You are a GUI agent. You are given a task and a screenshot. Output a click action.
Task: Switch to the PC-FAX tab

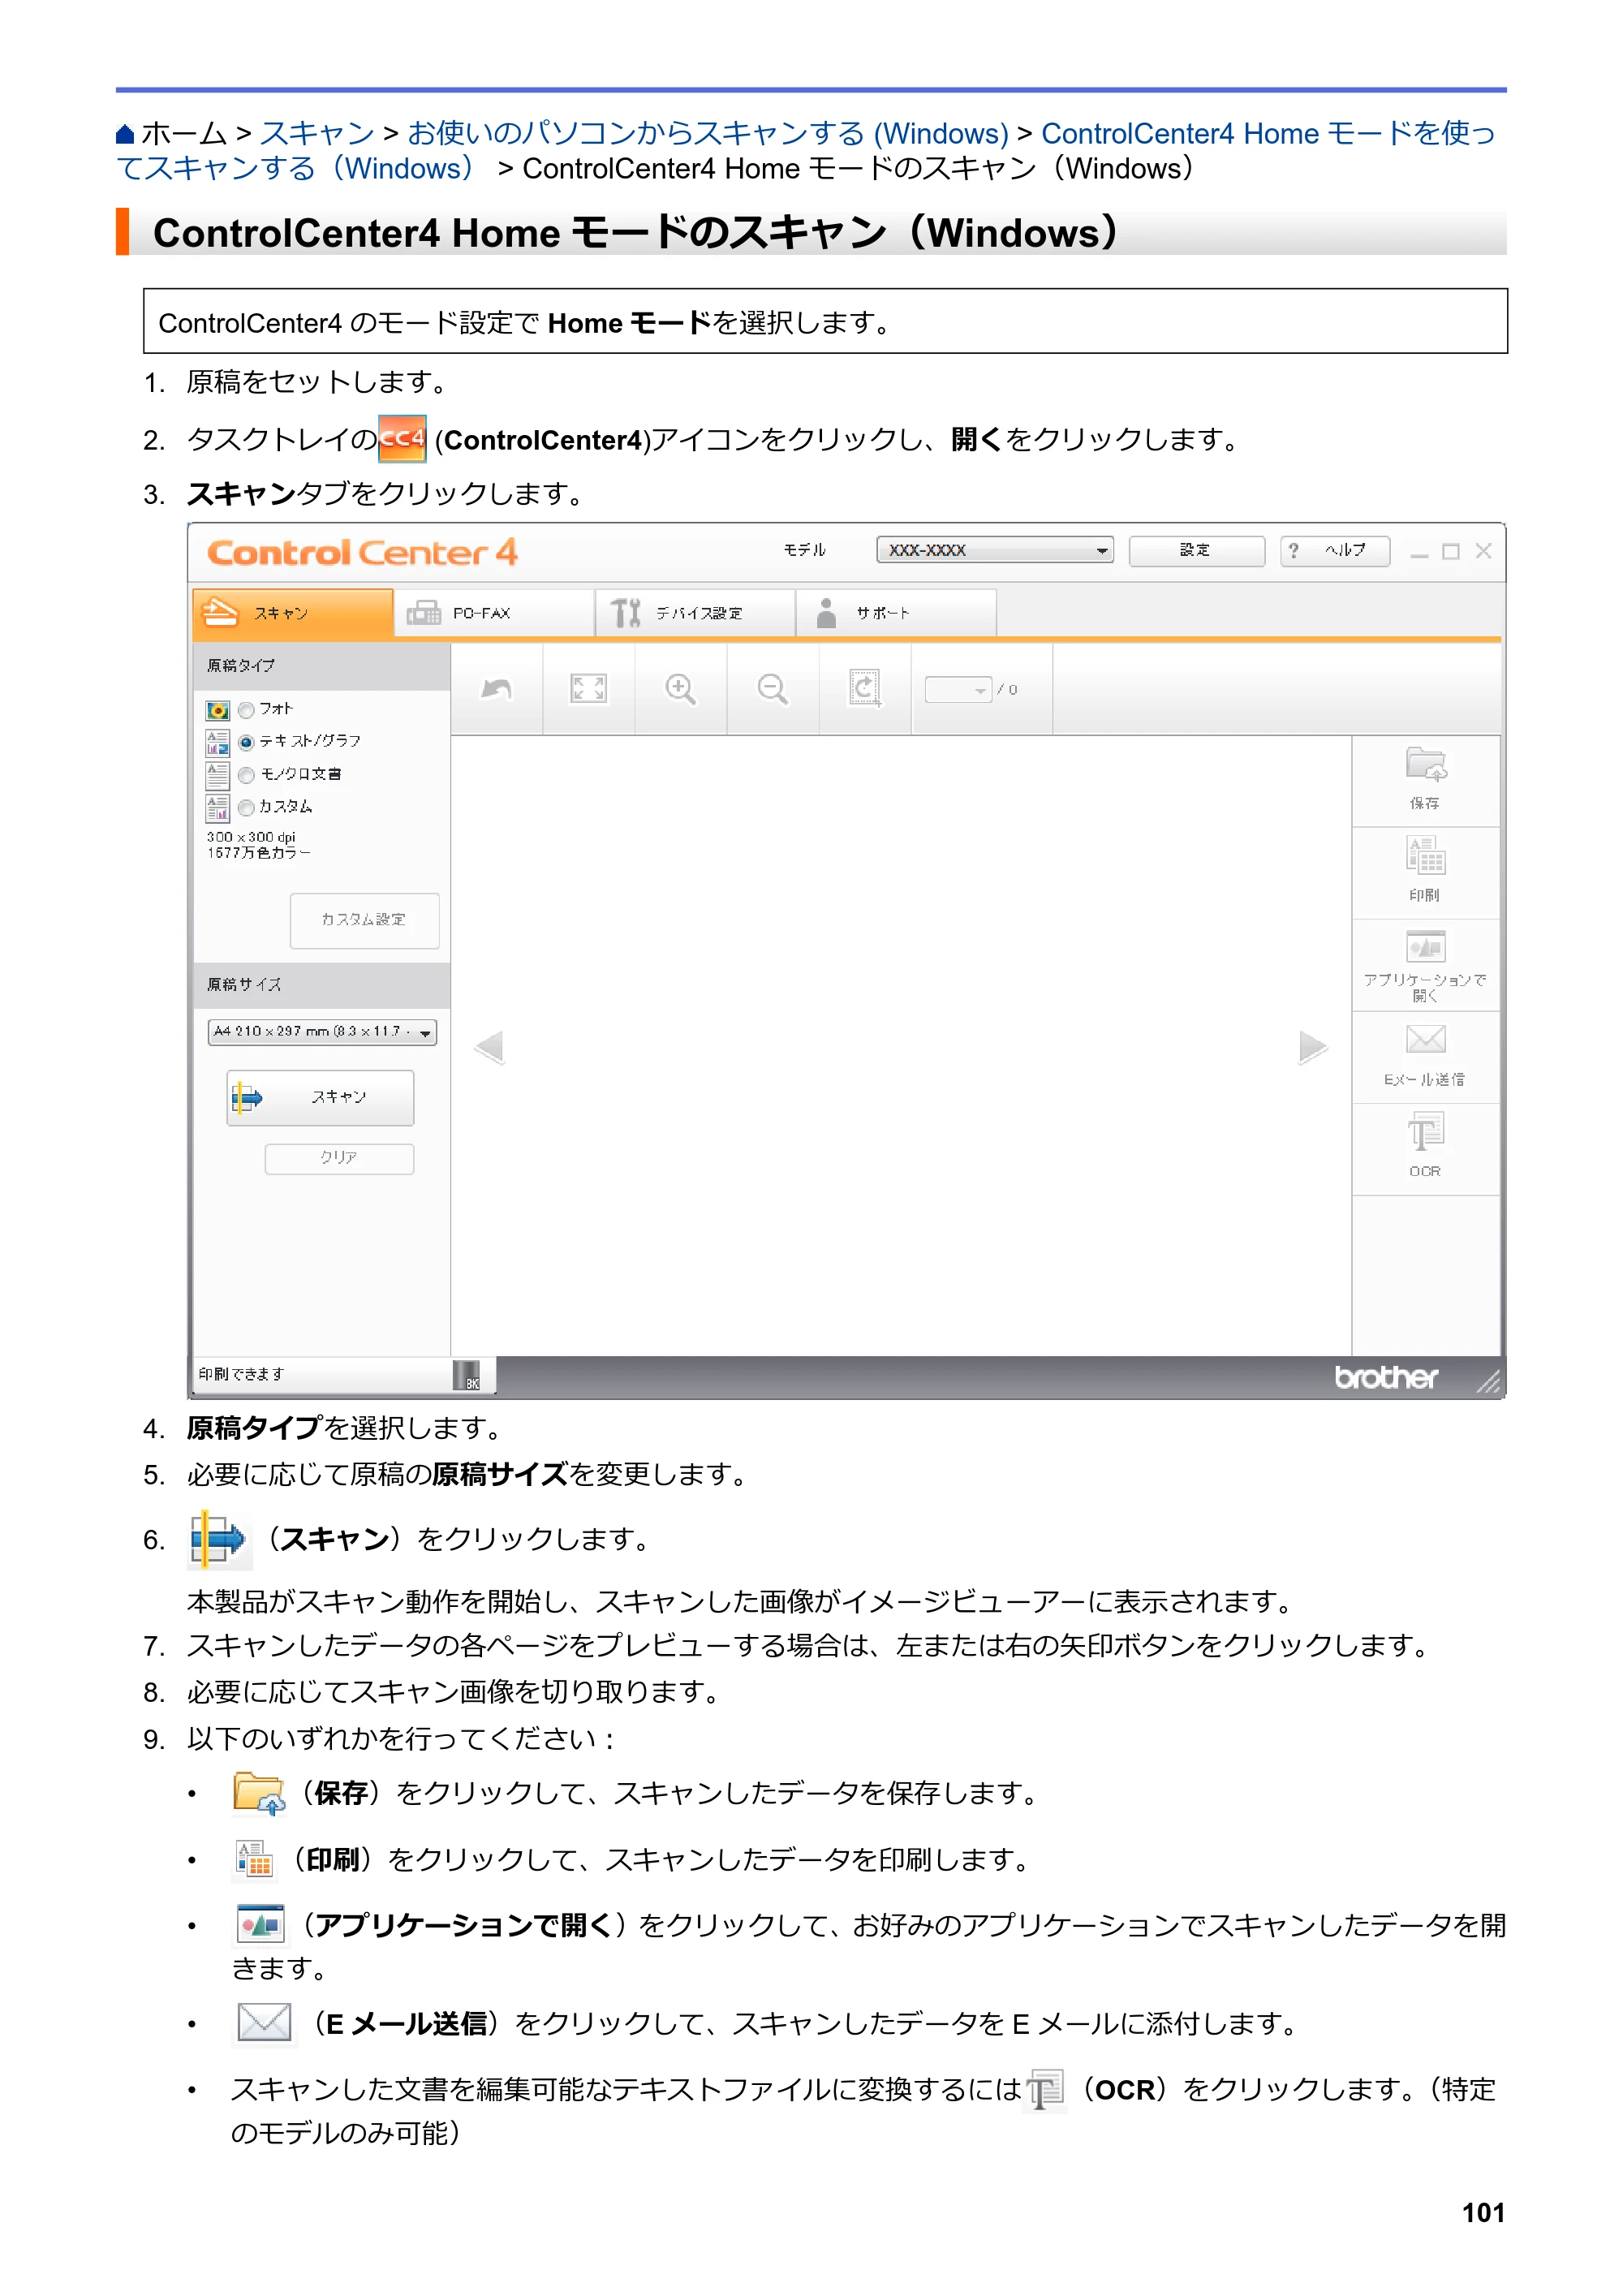pyautogui.click(x=494, y=613)
